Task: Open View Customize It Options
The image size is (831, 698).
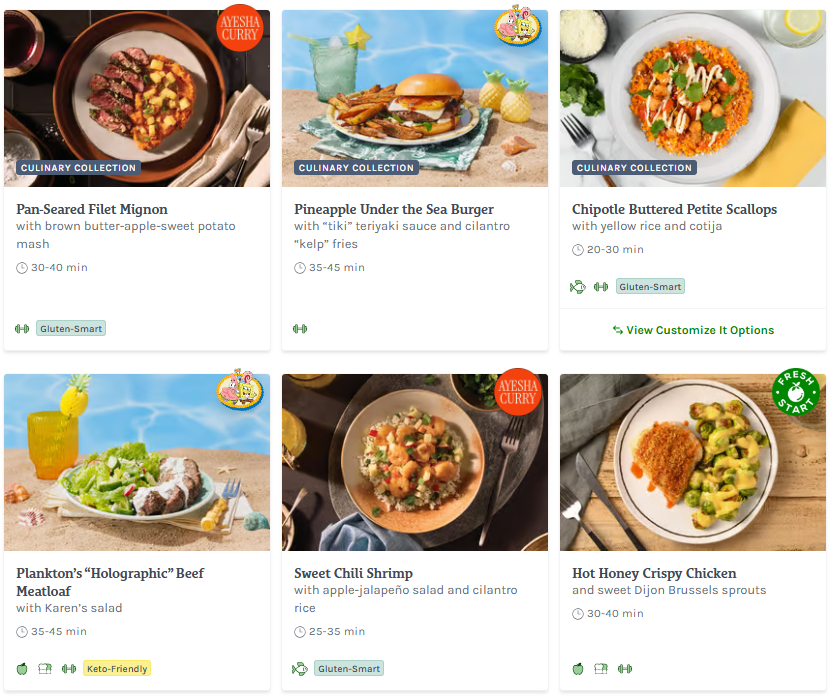Action: point(693,330)
